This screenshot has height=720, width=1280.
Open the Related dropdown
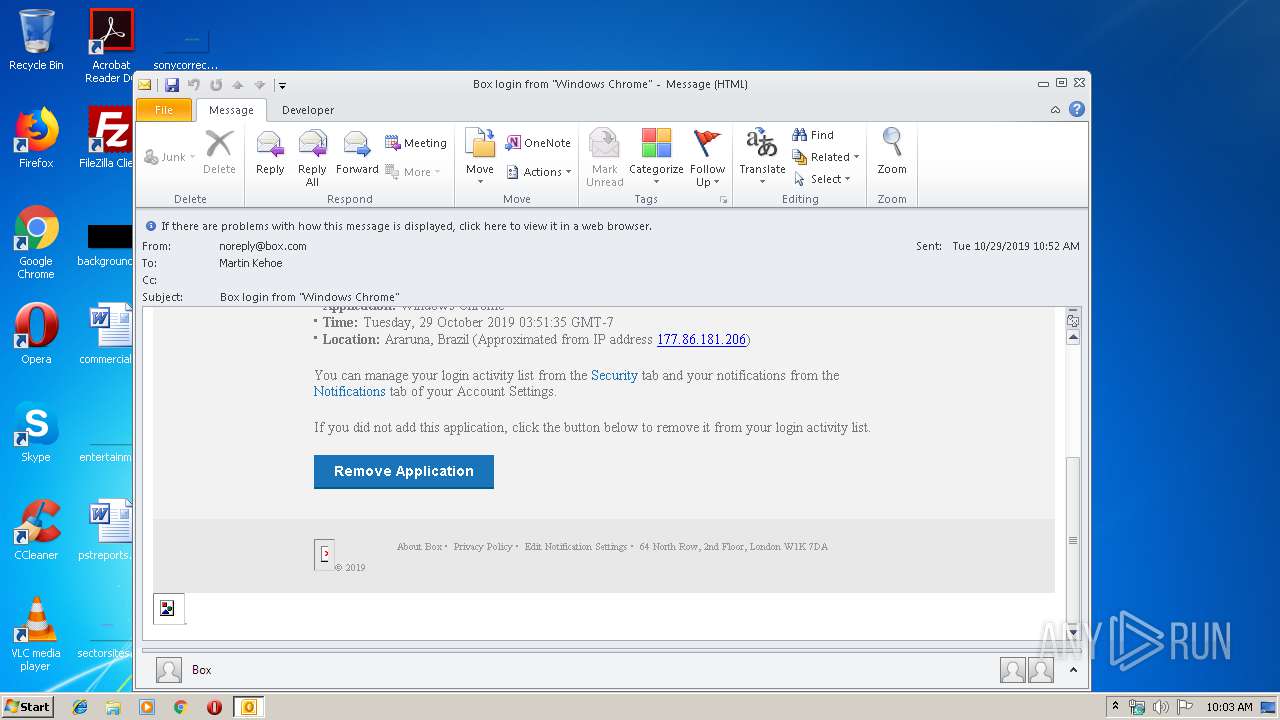point(826,157)
